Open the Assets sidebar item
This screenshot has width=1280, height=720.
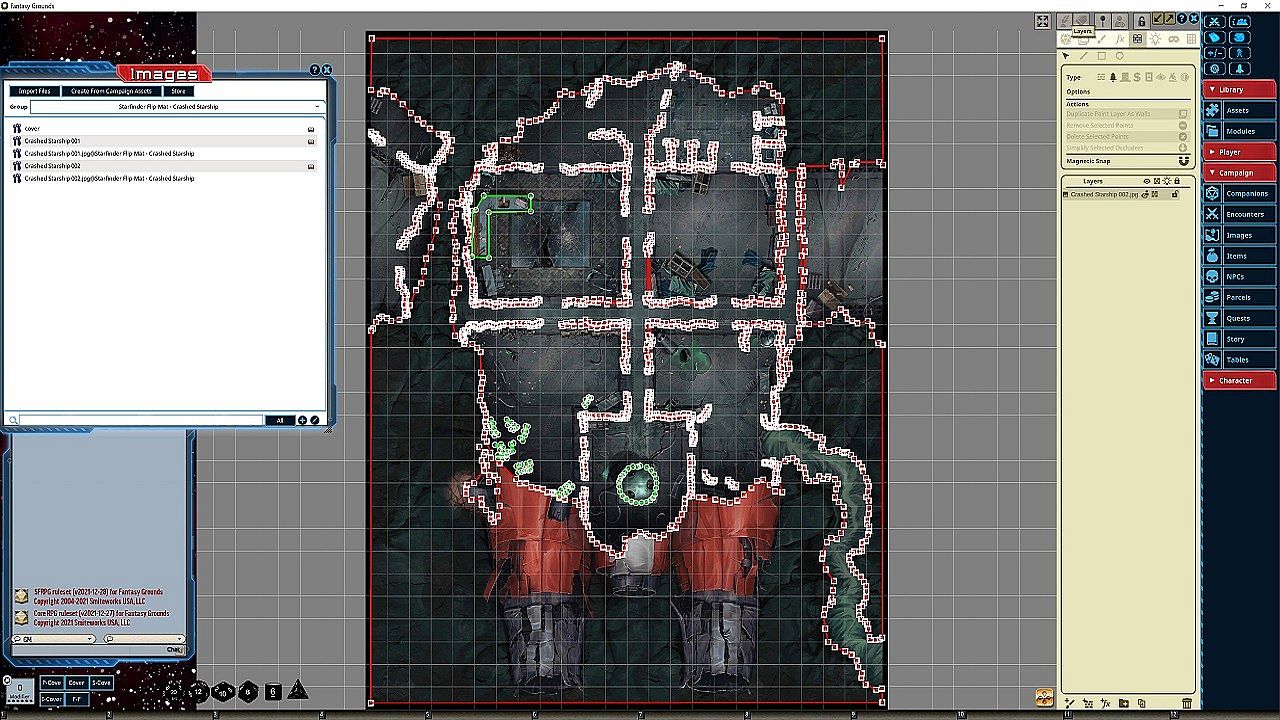(1239, 110)
